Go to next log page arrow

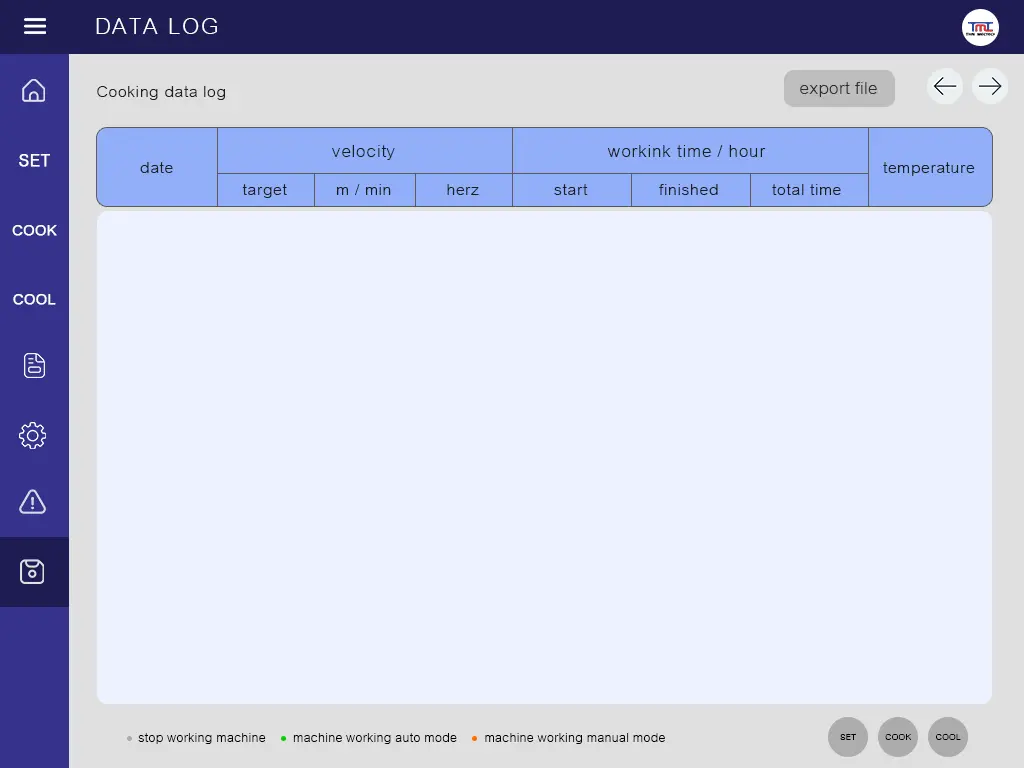(990, 87)
